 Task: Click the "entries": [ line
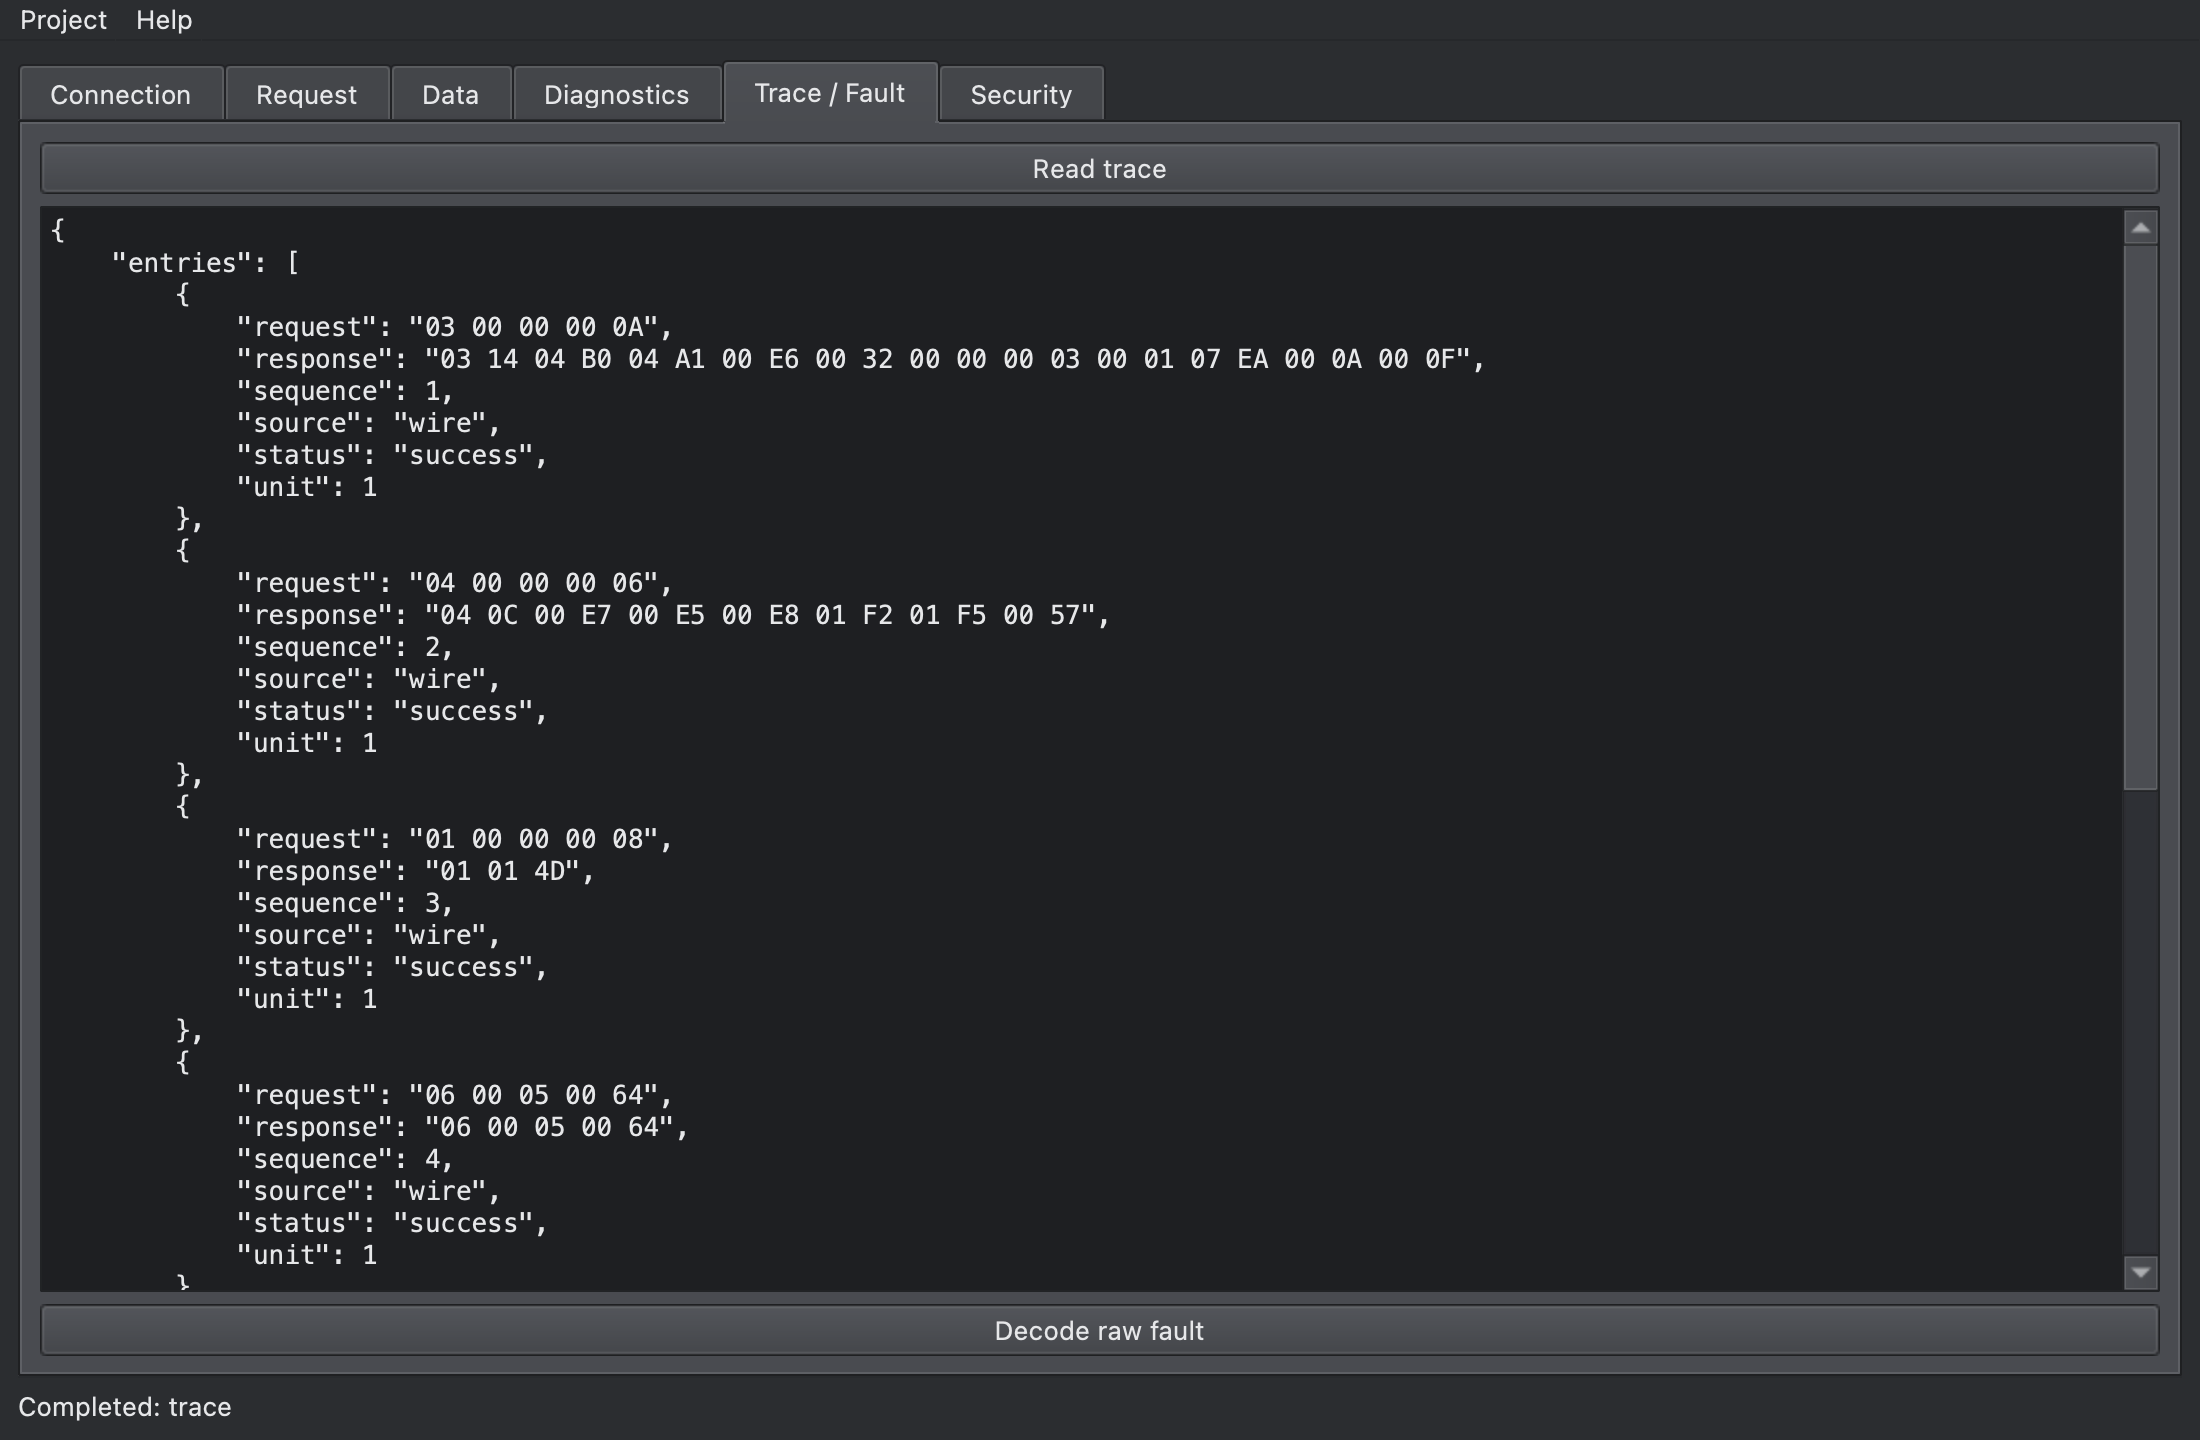coord(206,263)
